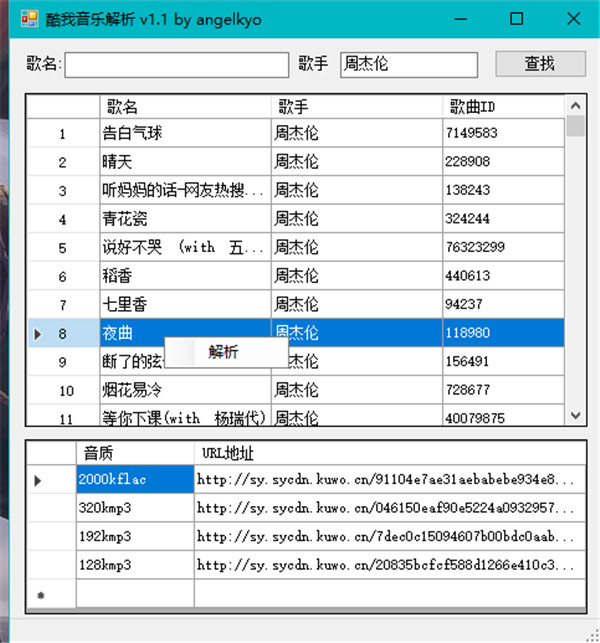Image resolution: width=600 pixels, height=643 pixels.
Task: Click song ID 138243
Action: pos(504,190)
